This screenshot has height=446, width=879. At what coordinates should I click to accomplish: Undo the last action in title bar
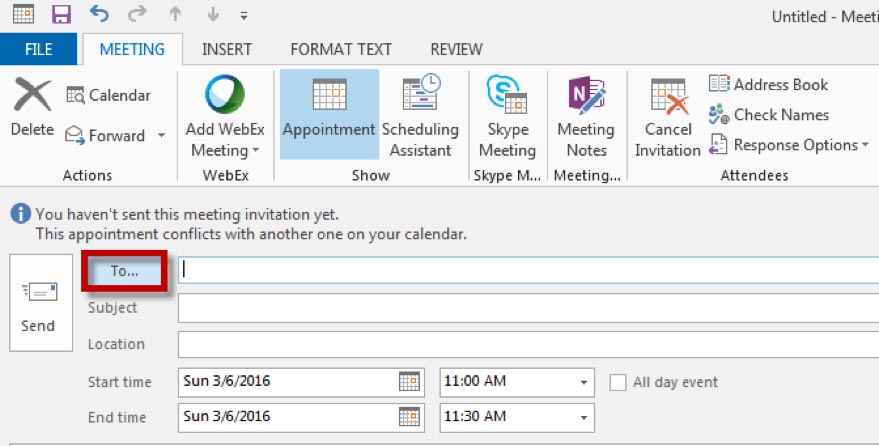click(x=99, y=16)
